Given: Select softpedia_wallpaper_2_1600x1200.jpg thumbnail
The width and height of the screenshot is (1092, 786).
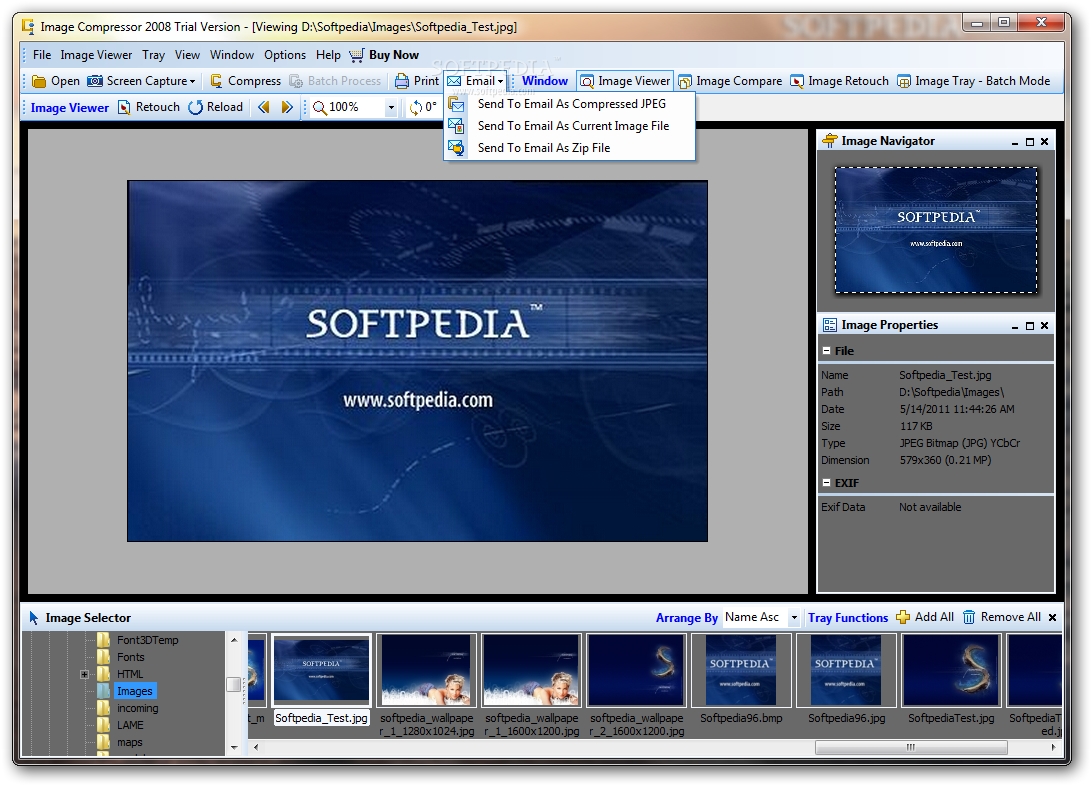Looking at the screenshot, I should [637, 670].
